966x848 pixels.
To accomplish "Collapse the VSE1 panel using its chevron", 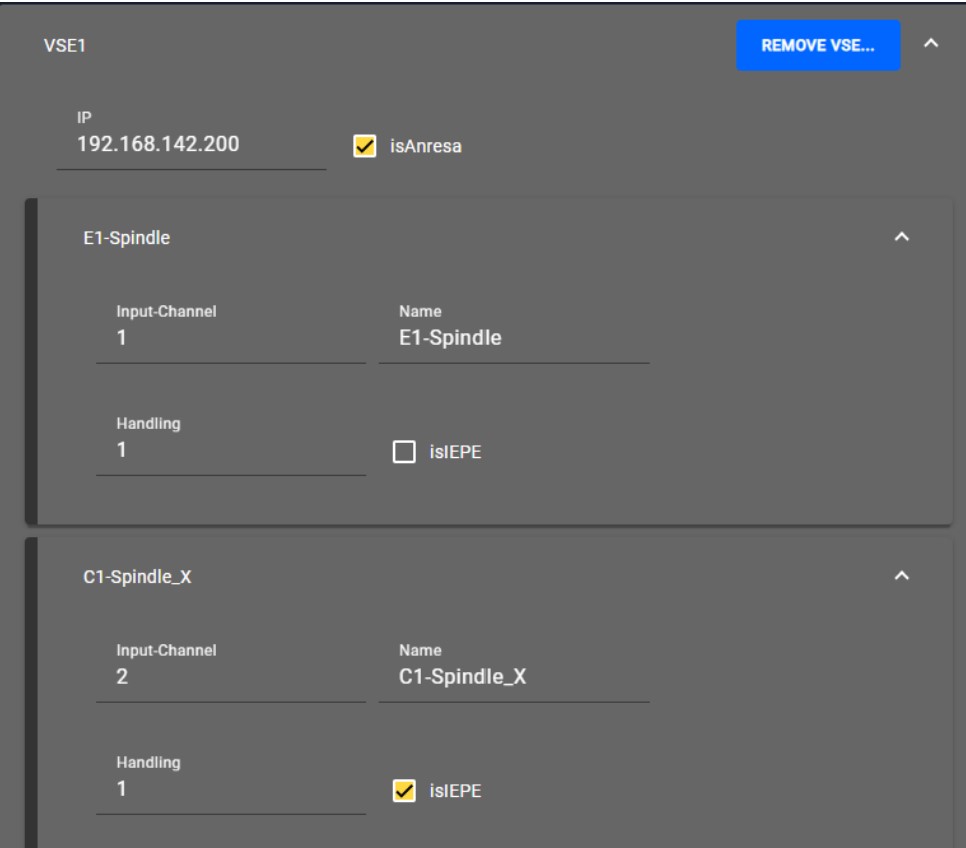I will point(929,46).
